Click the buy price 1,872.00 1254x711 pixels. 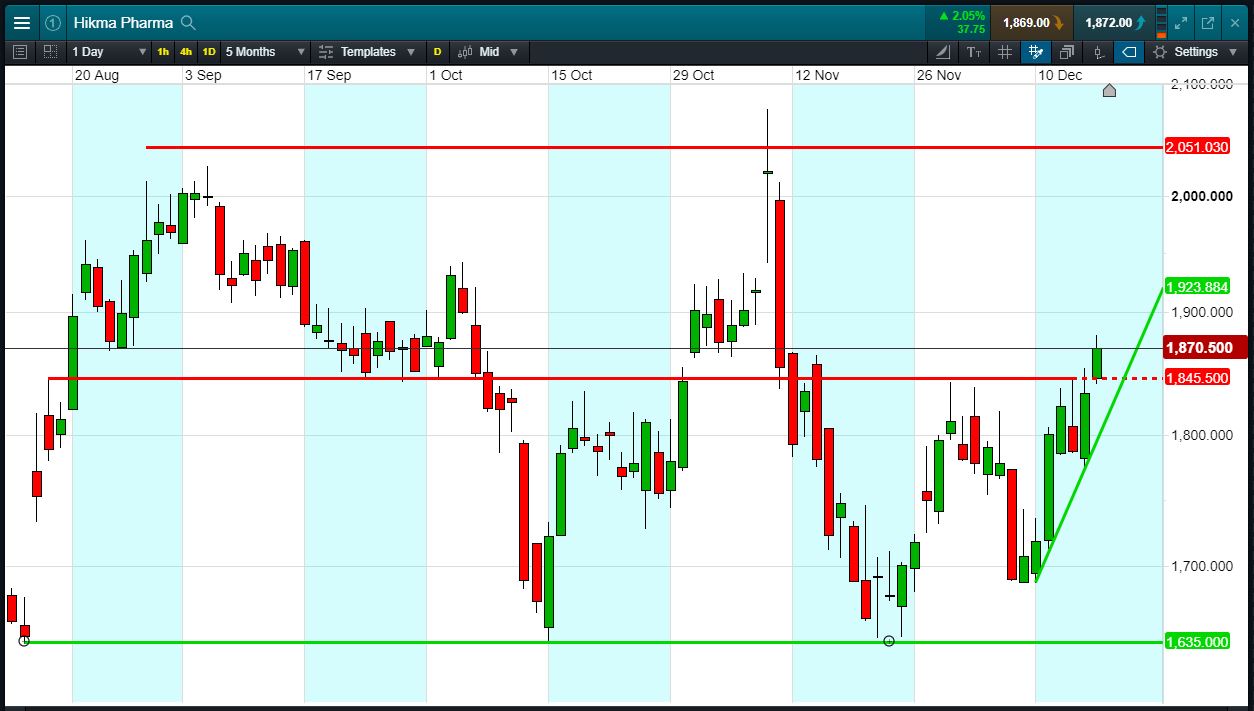[1115, 22]
